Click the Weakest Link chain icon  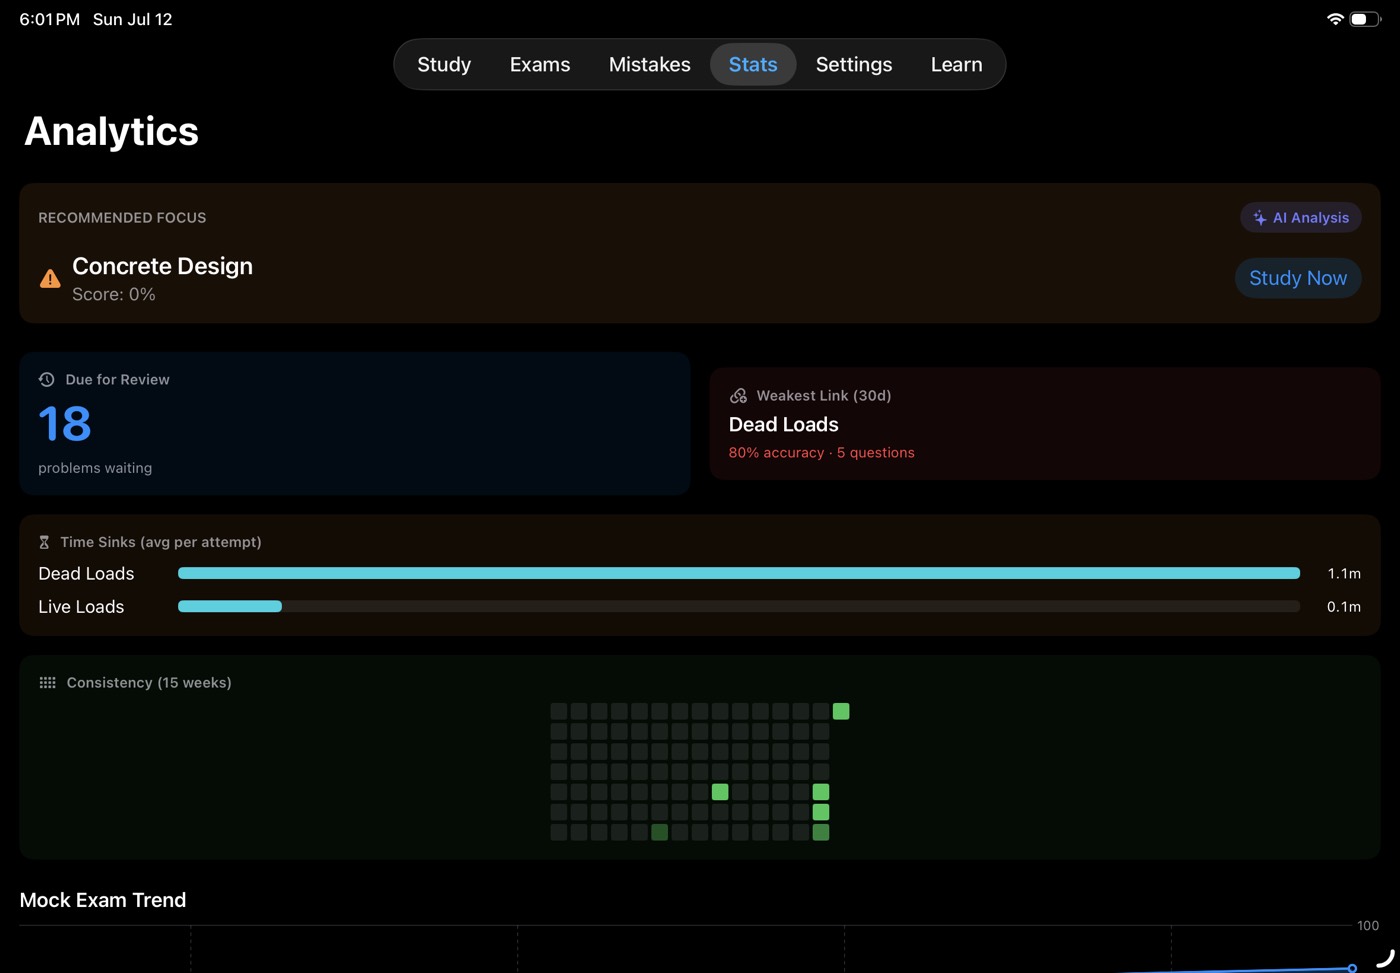(x=739, y=396)
